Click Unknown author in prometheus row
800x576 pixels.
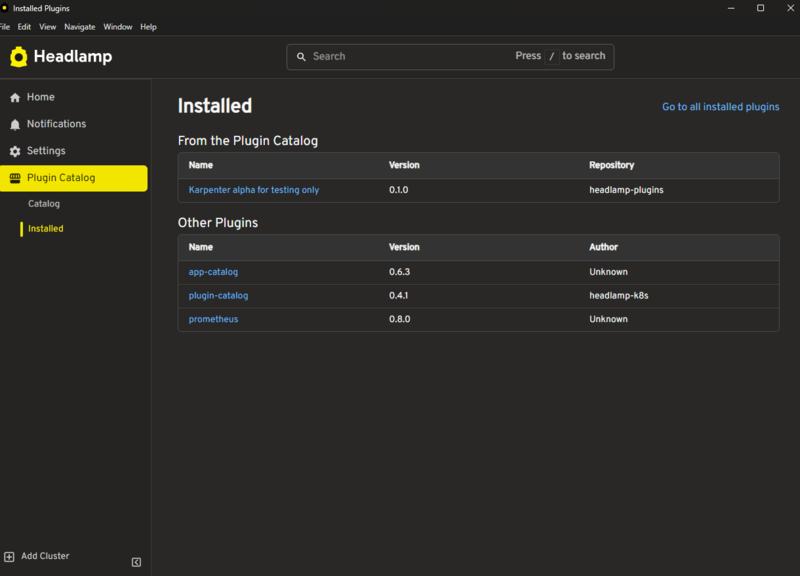pos(608,319)
